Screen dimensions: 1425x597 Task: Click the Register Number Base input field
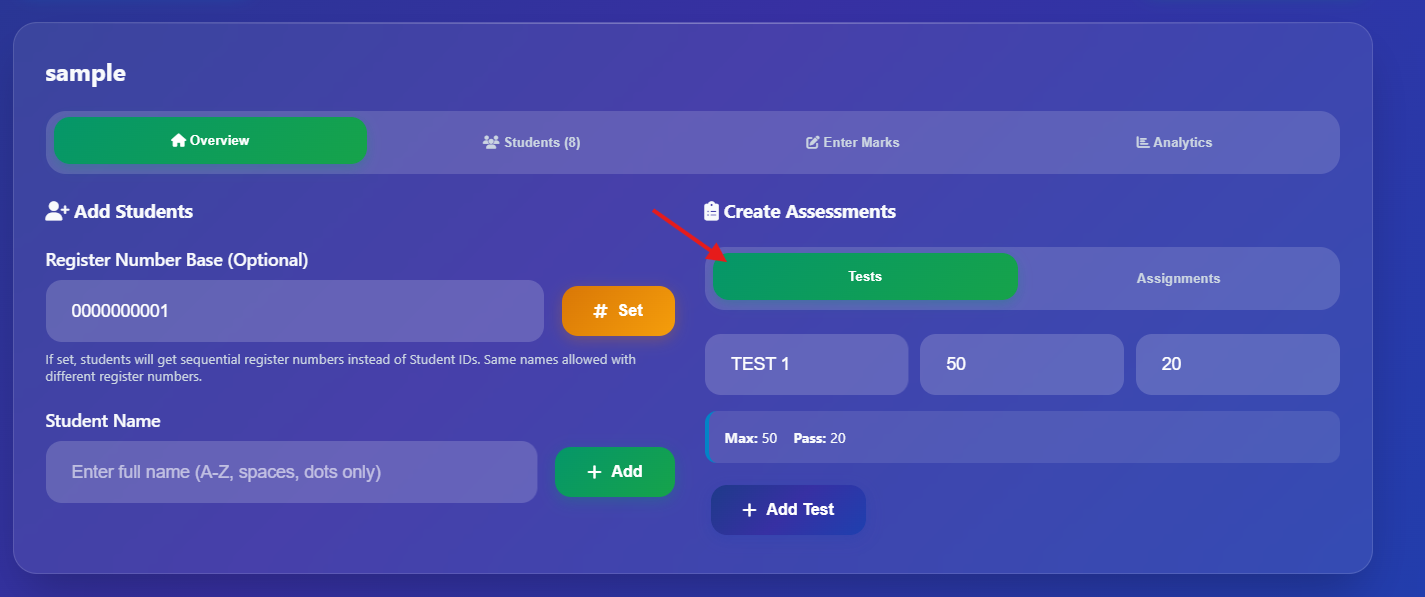point(291,311)
